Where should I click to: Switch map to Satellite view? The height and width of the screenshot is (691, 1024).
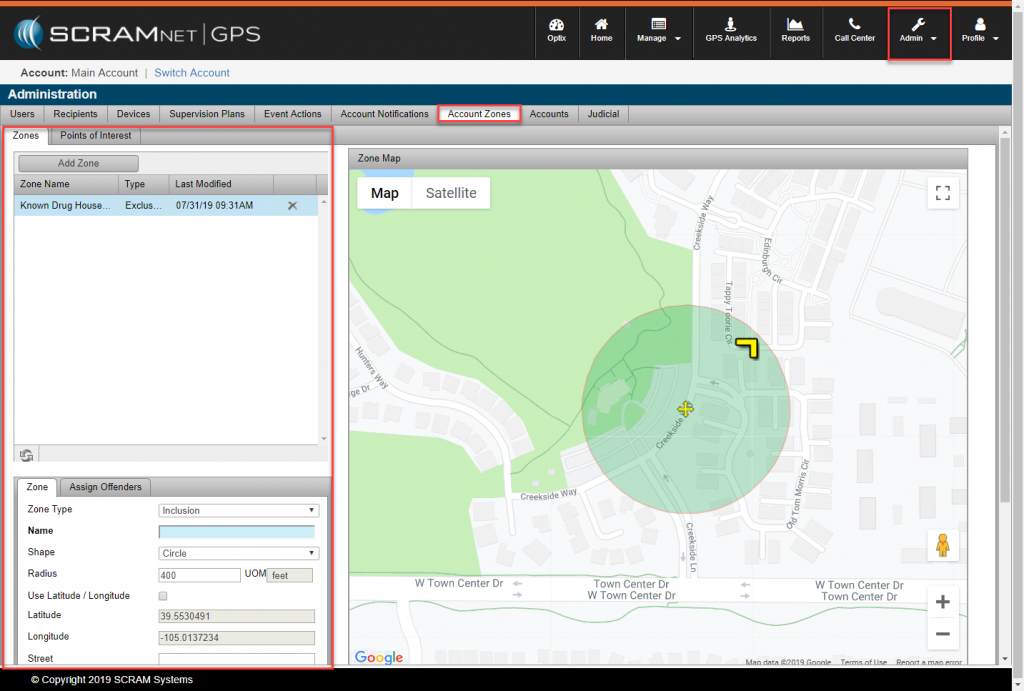point(451,193)
